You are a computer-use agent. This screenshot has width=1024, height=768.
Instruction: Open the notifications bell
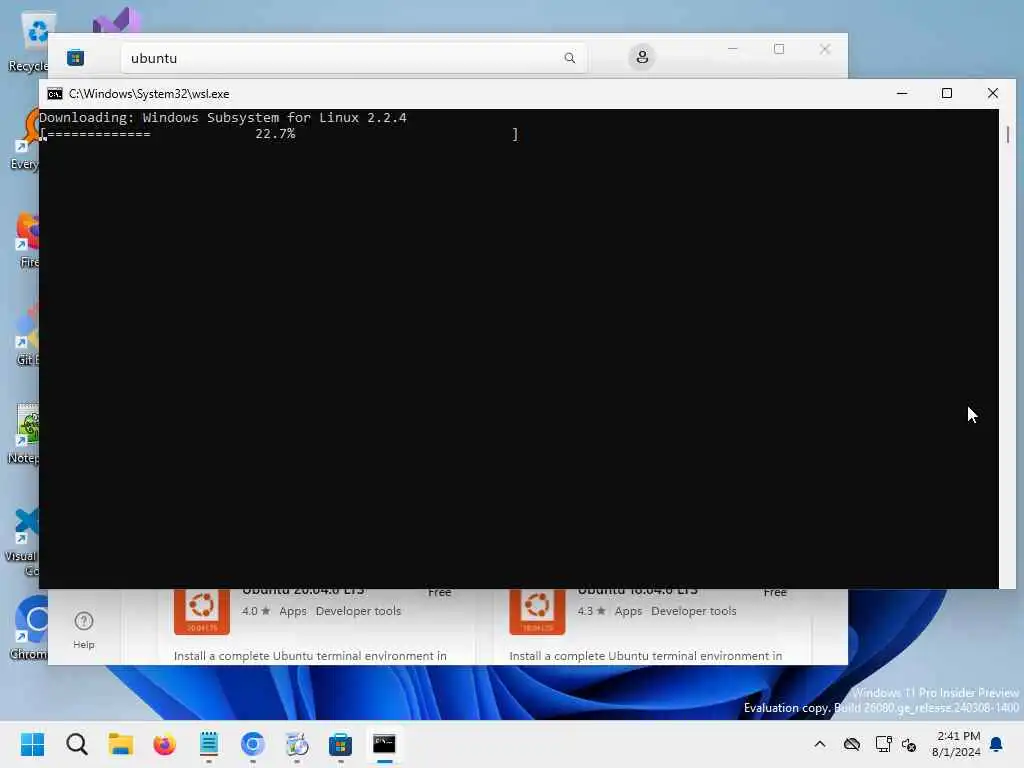pos(996,744)
